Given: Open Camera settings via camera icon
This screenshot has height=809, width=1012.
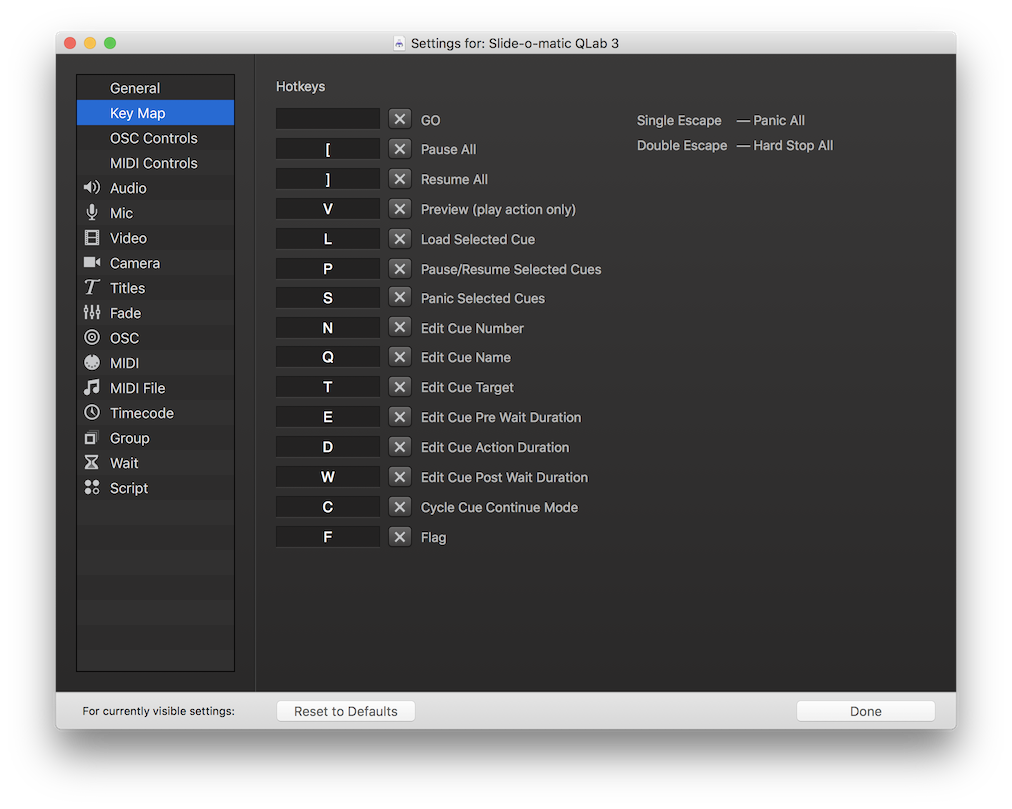Looking at the screenshot, I should [92, 263].
